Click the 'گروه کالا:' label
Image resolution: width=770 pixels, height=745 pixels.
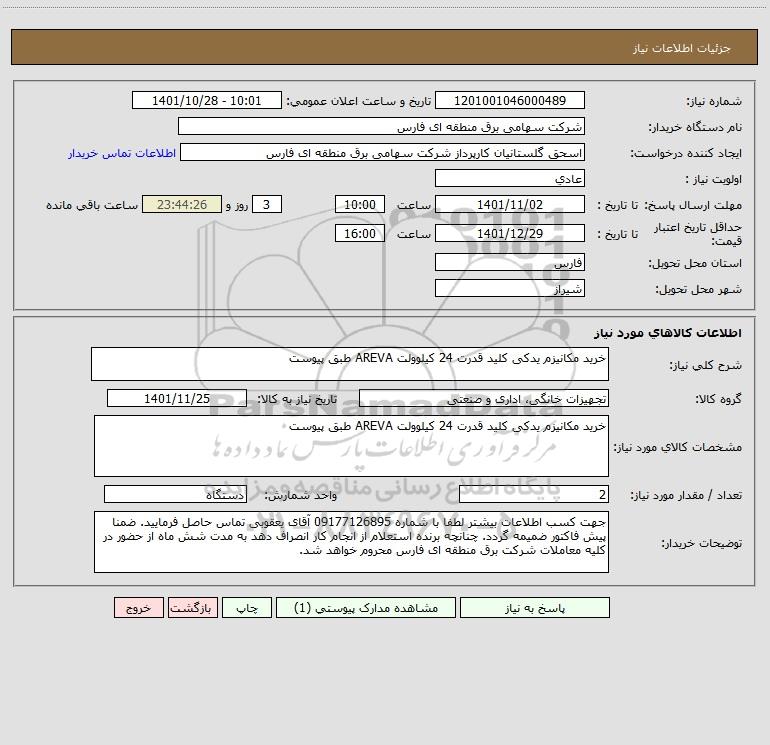pyautogui.click(x=718, y=399)
